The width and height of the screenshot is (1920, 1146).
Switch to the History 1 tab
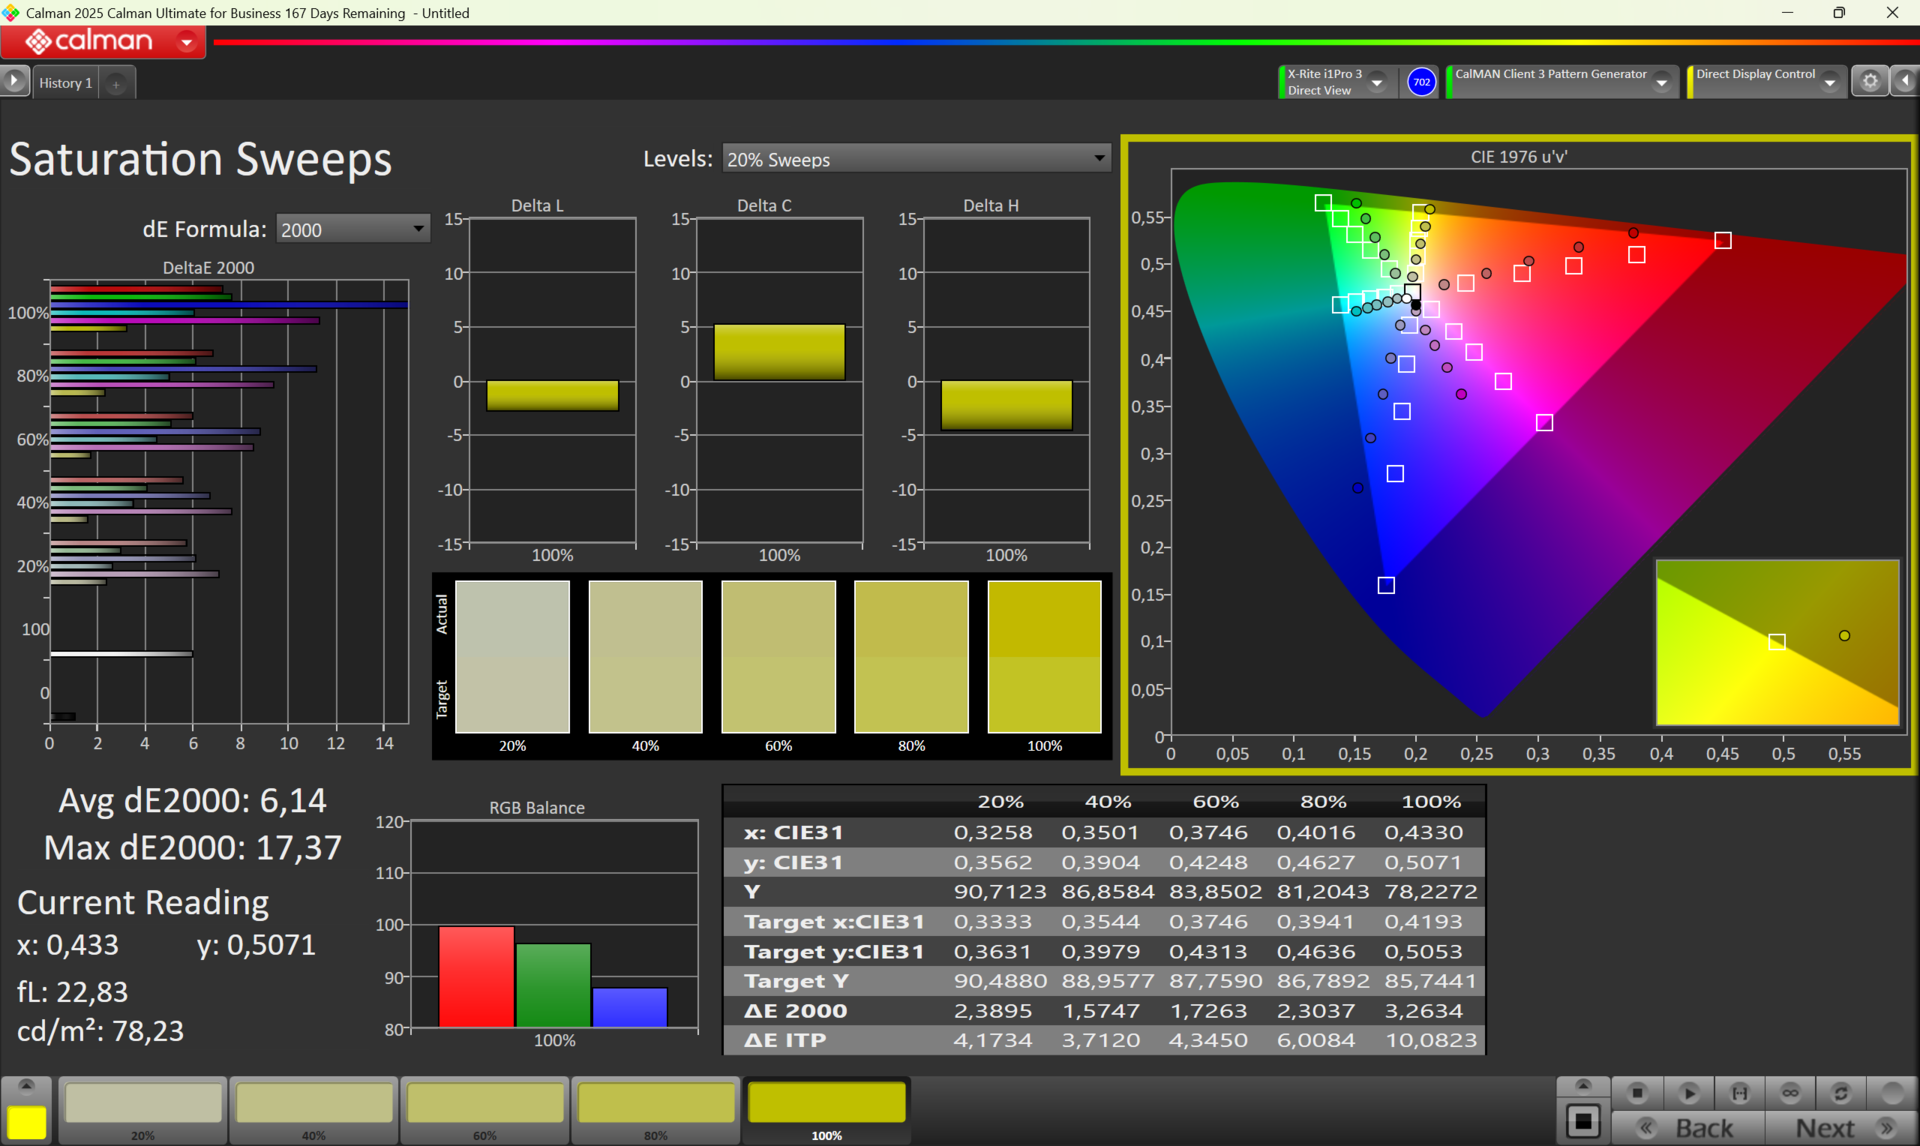click(65, 83)
